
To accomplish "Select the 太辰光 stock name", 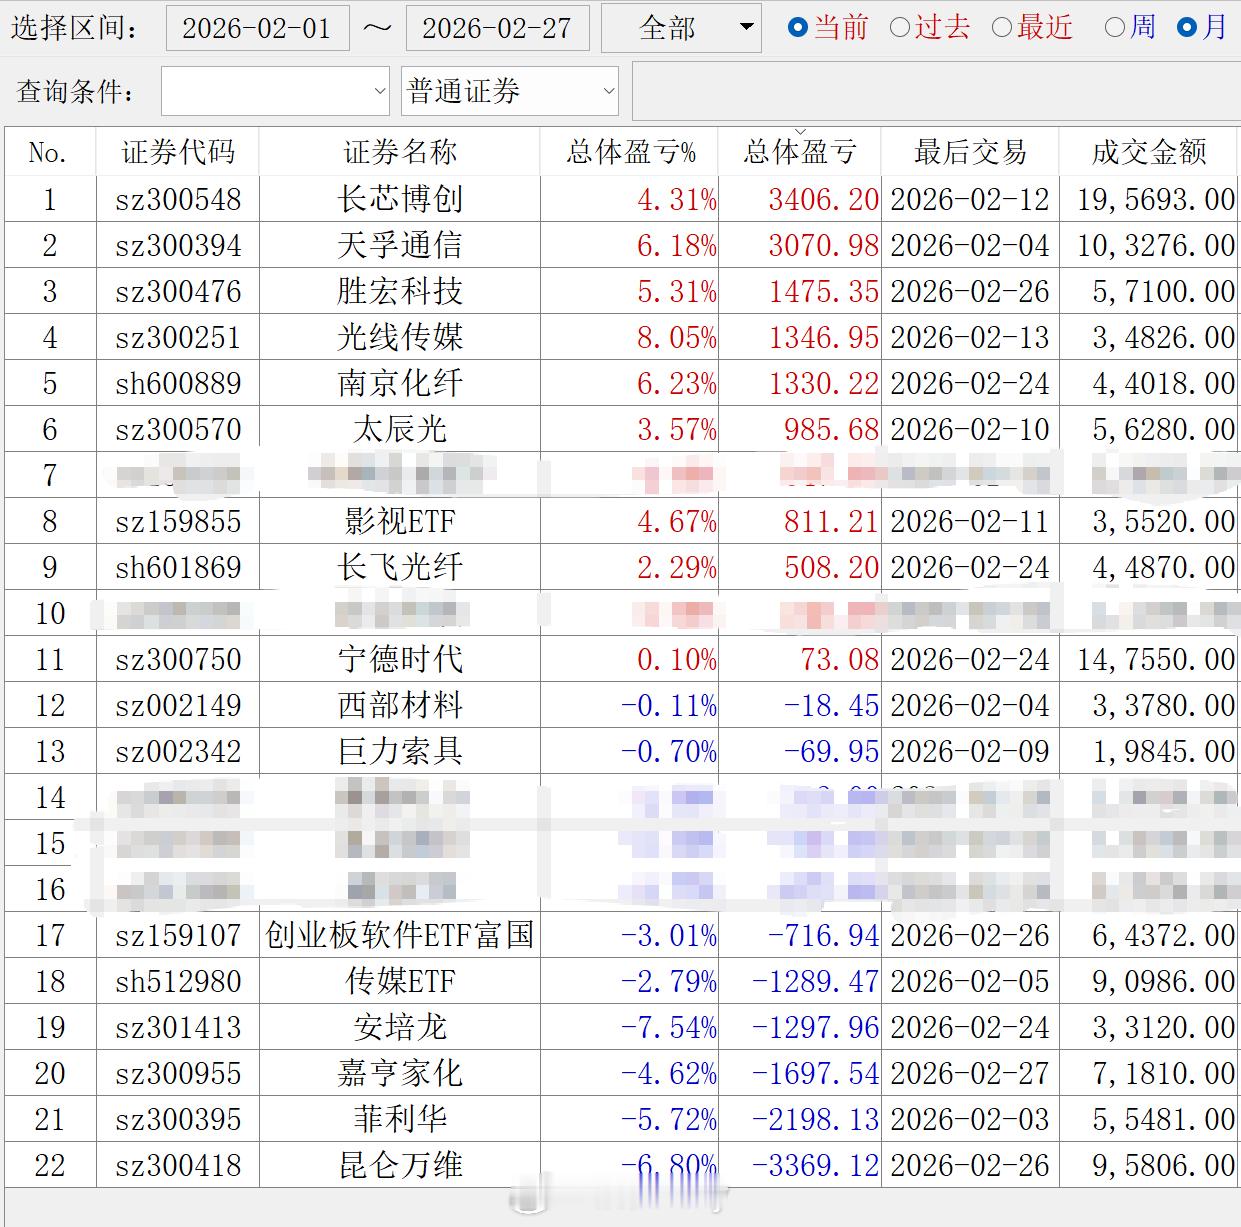I will coord(400,429).
